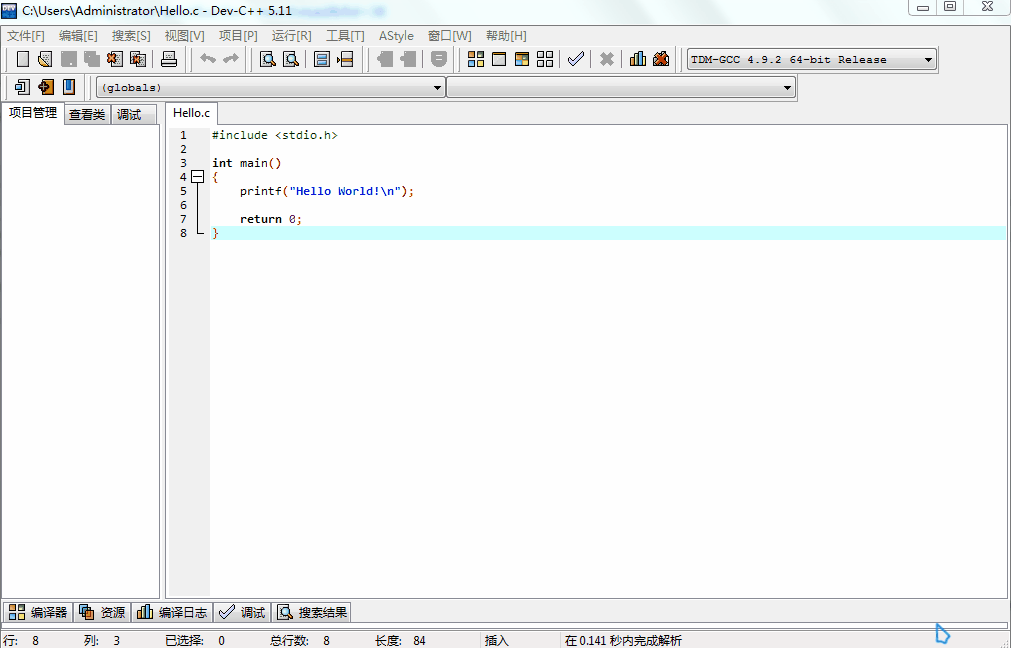Rebuild all with the four-empty-squares icon
1011x648 pixels.
point(545,59)
